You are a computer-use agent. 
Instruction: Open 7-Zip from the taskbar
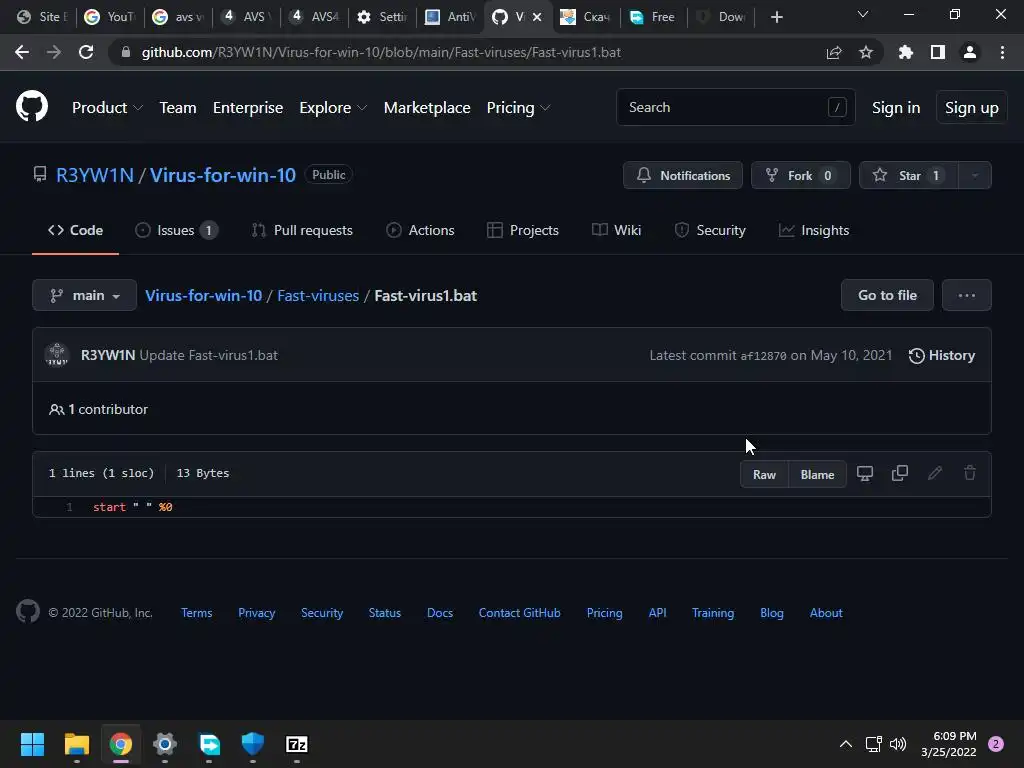(297, 744)
